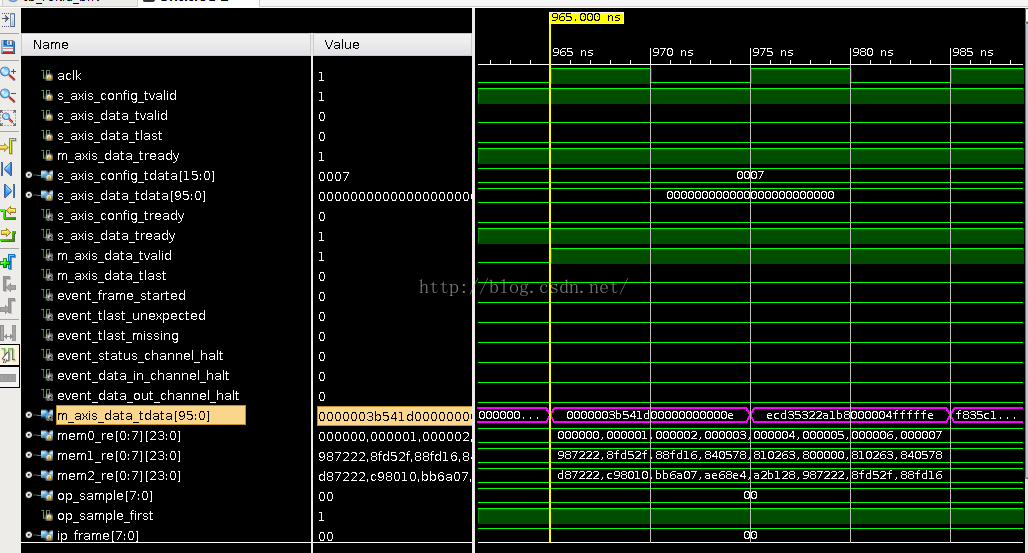Expand the mem1_re[0:7][23:0] array
The height and width of the screenshot is (553, 1028).
point(29,455)
